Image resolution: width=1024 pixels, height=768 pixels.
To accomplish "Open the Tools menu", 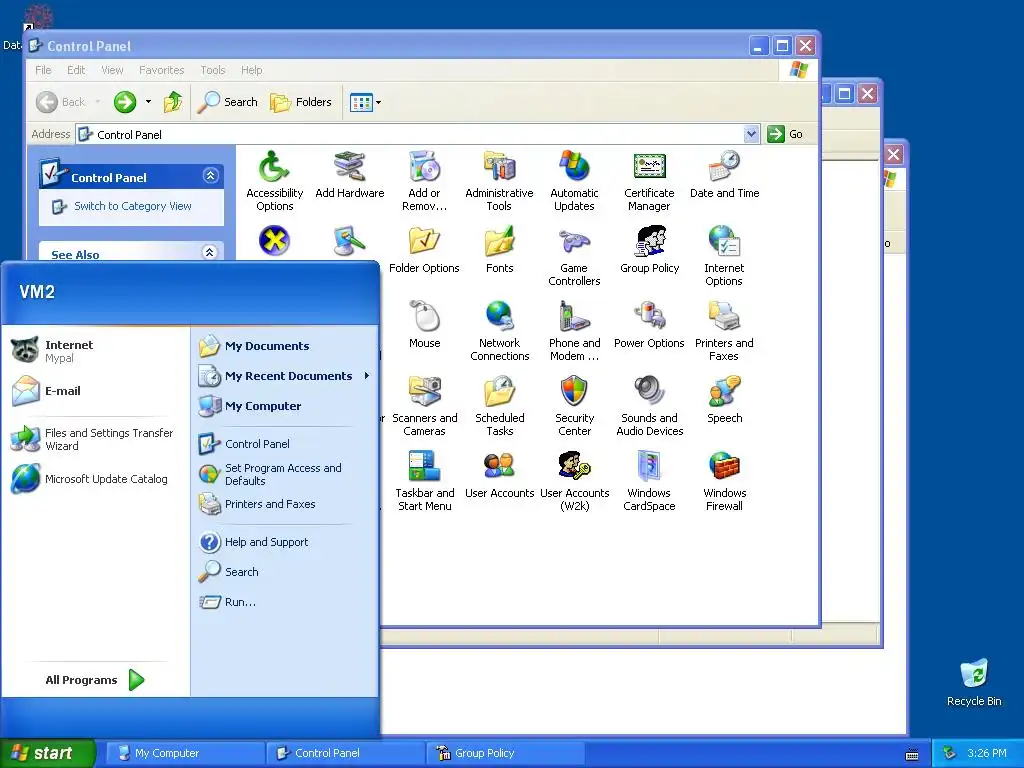I will tap(212, 70).
